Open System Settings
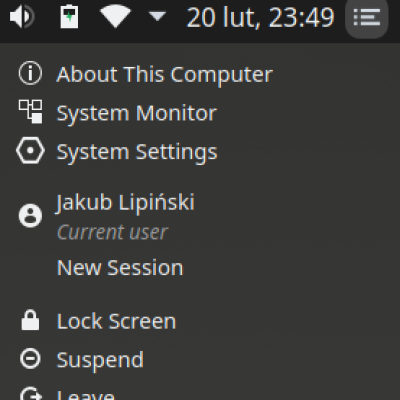Image resolution: width=400 pixels, height=400 pixels. (137, 152)
